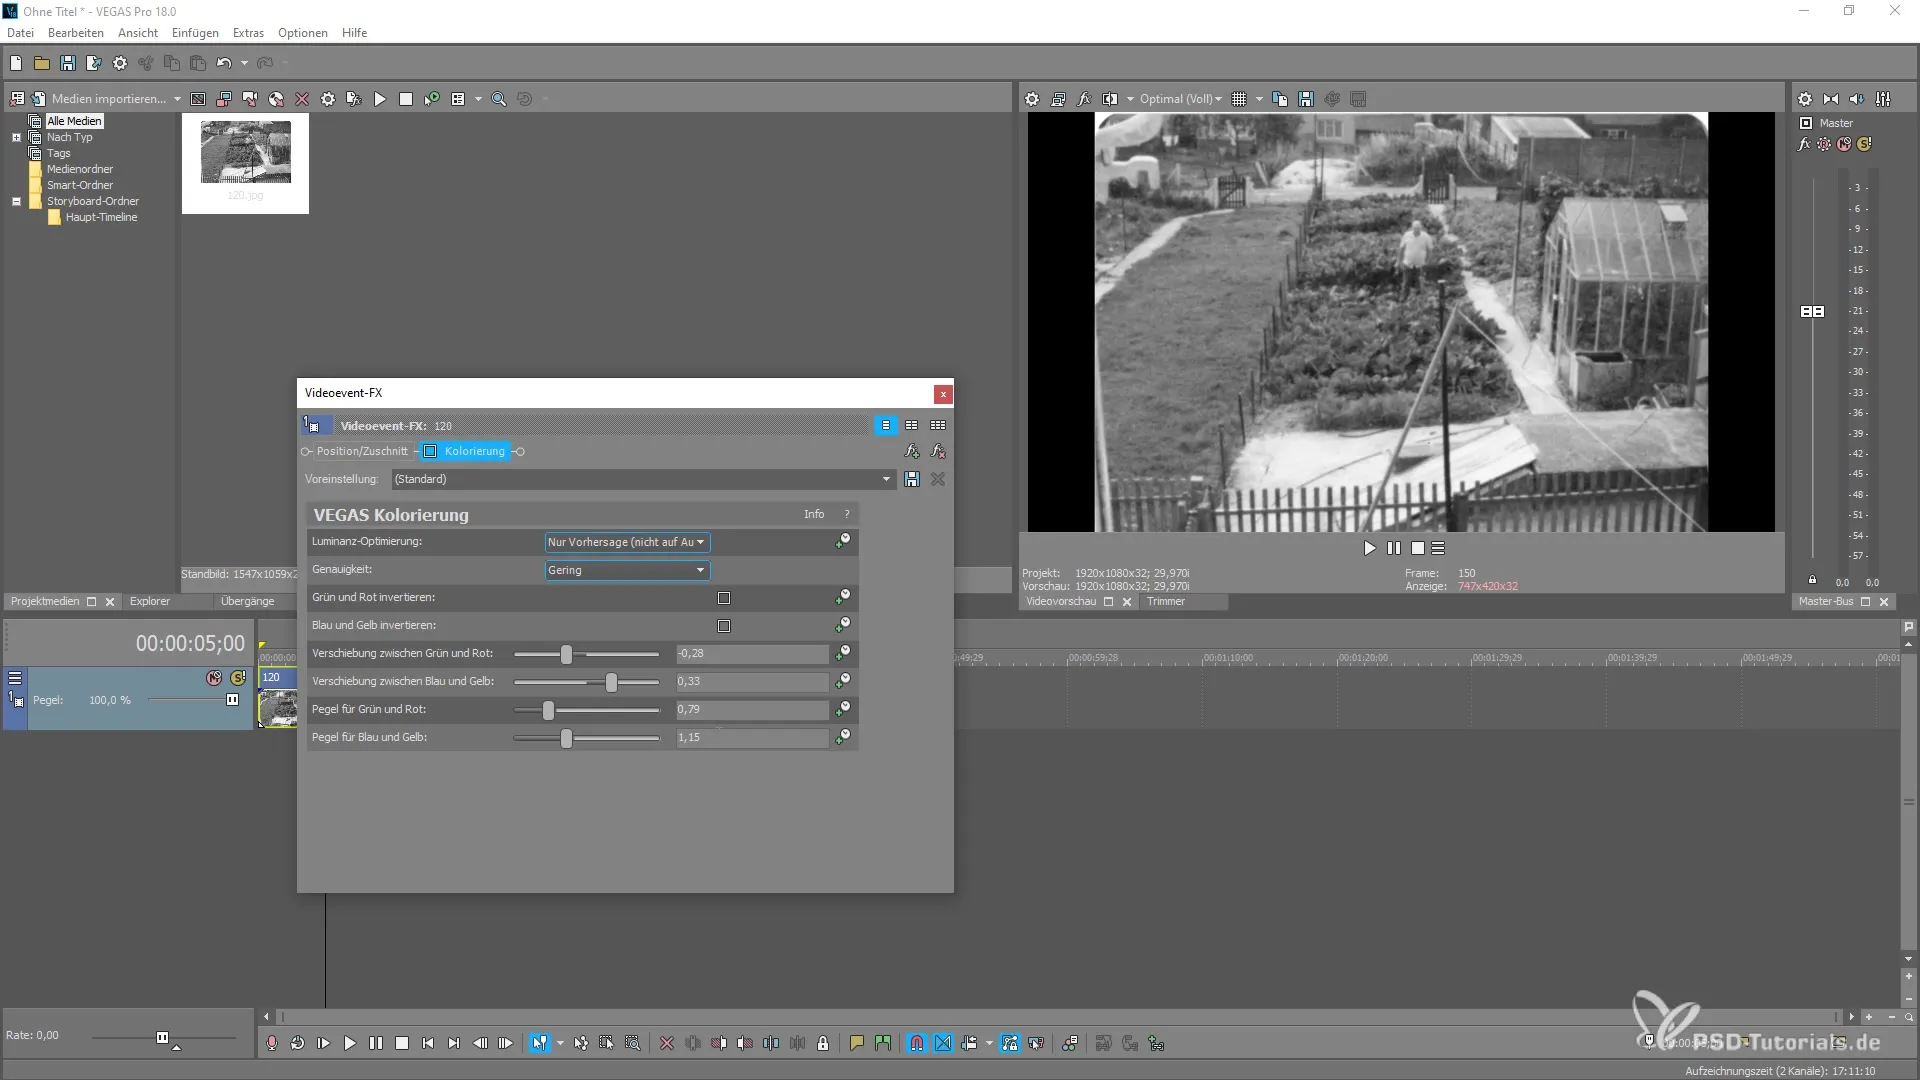Open the Luminanz-Optimierung dropdown
This screenshot has height=1080, width=1920.
tap(627, 542)
